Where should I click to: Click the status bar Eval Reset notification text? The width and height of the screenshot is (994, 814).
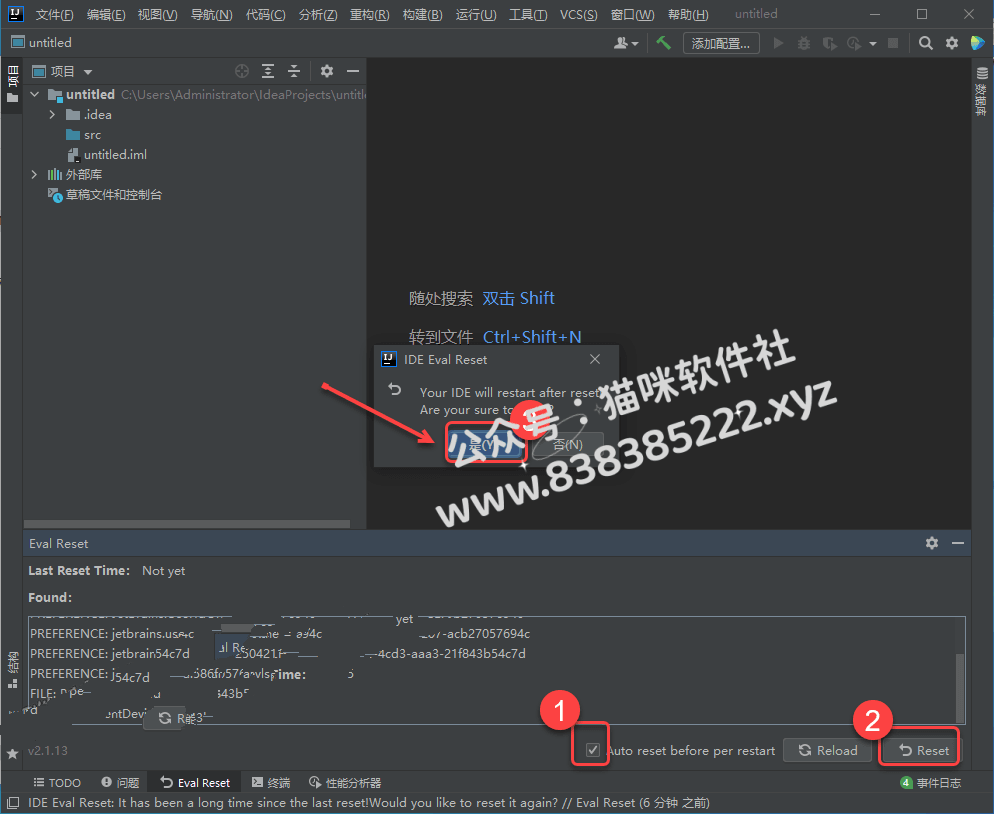369,803
